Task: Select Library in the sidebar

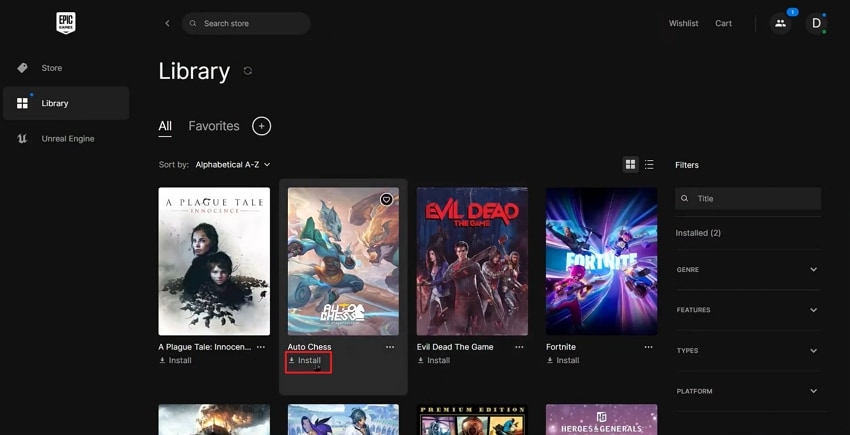Action: (66, 103)
